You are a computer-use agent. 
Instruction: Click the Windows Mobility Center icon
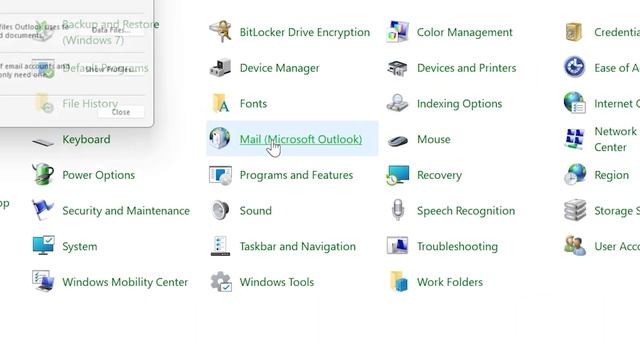tap(43, 281)
